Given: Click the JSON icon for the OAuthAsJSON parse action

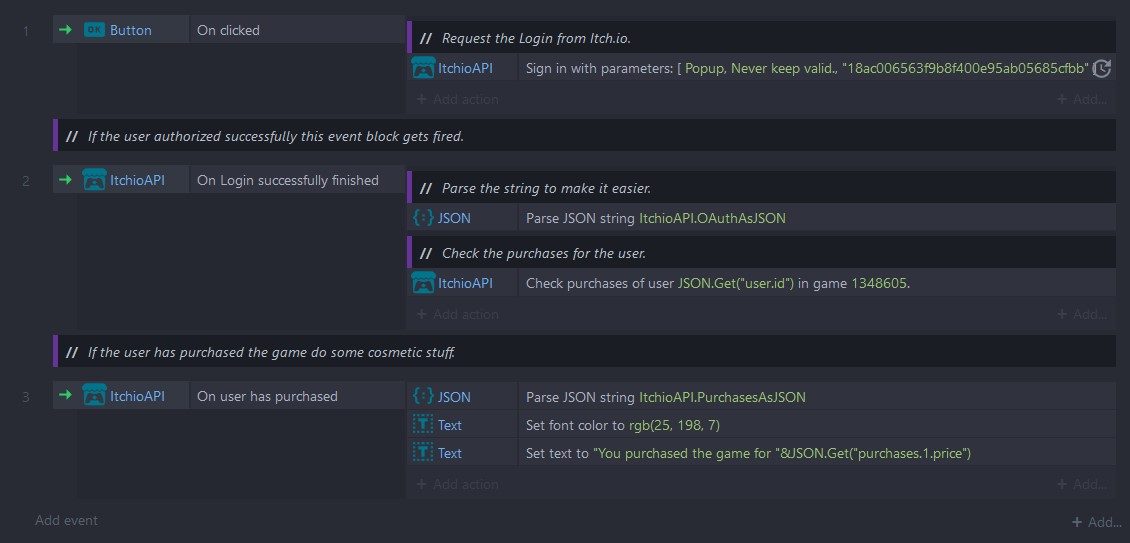Looking at the screenshot, I should 422,217.
